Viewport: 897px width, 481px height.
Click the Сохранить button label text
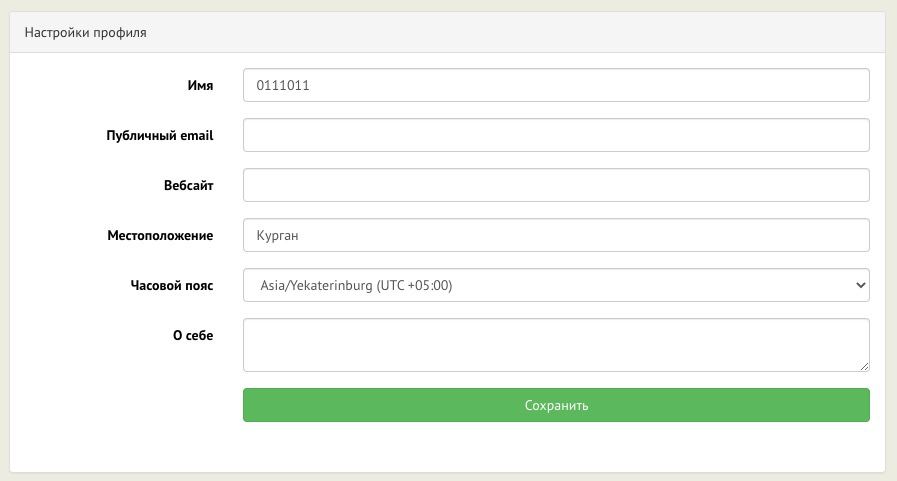[x=556, y=406]
